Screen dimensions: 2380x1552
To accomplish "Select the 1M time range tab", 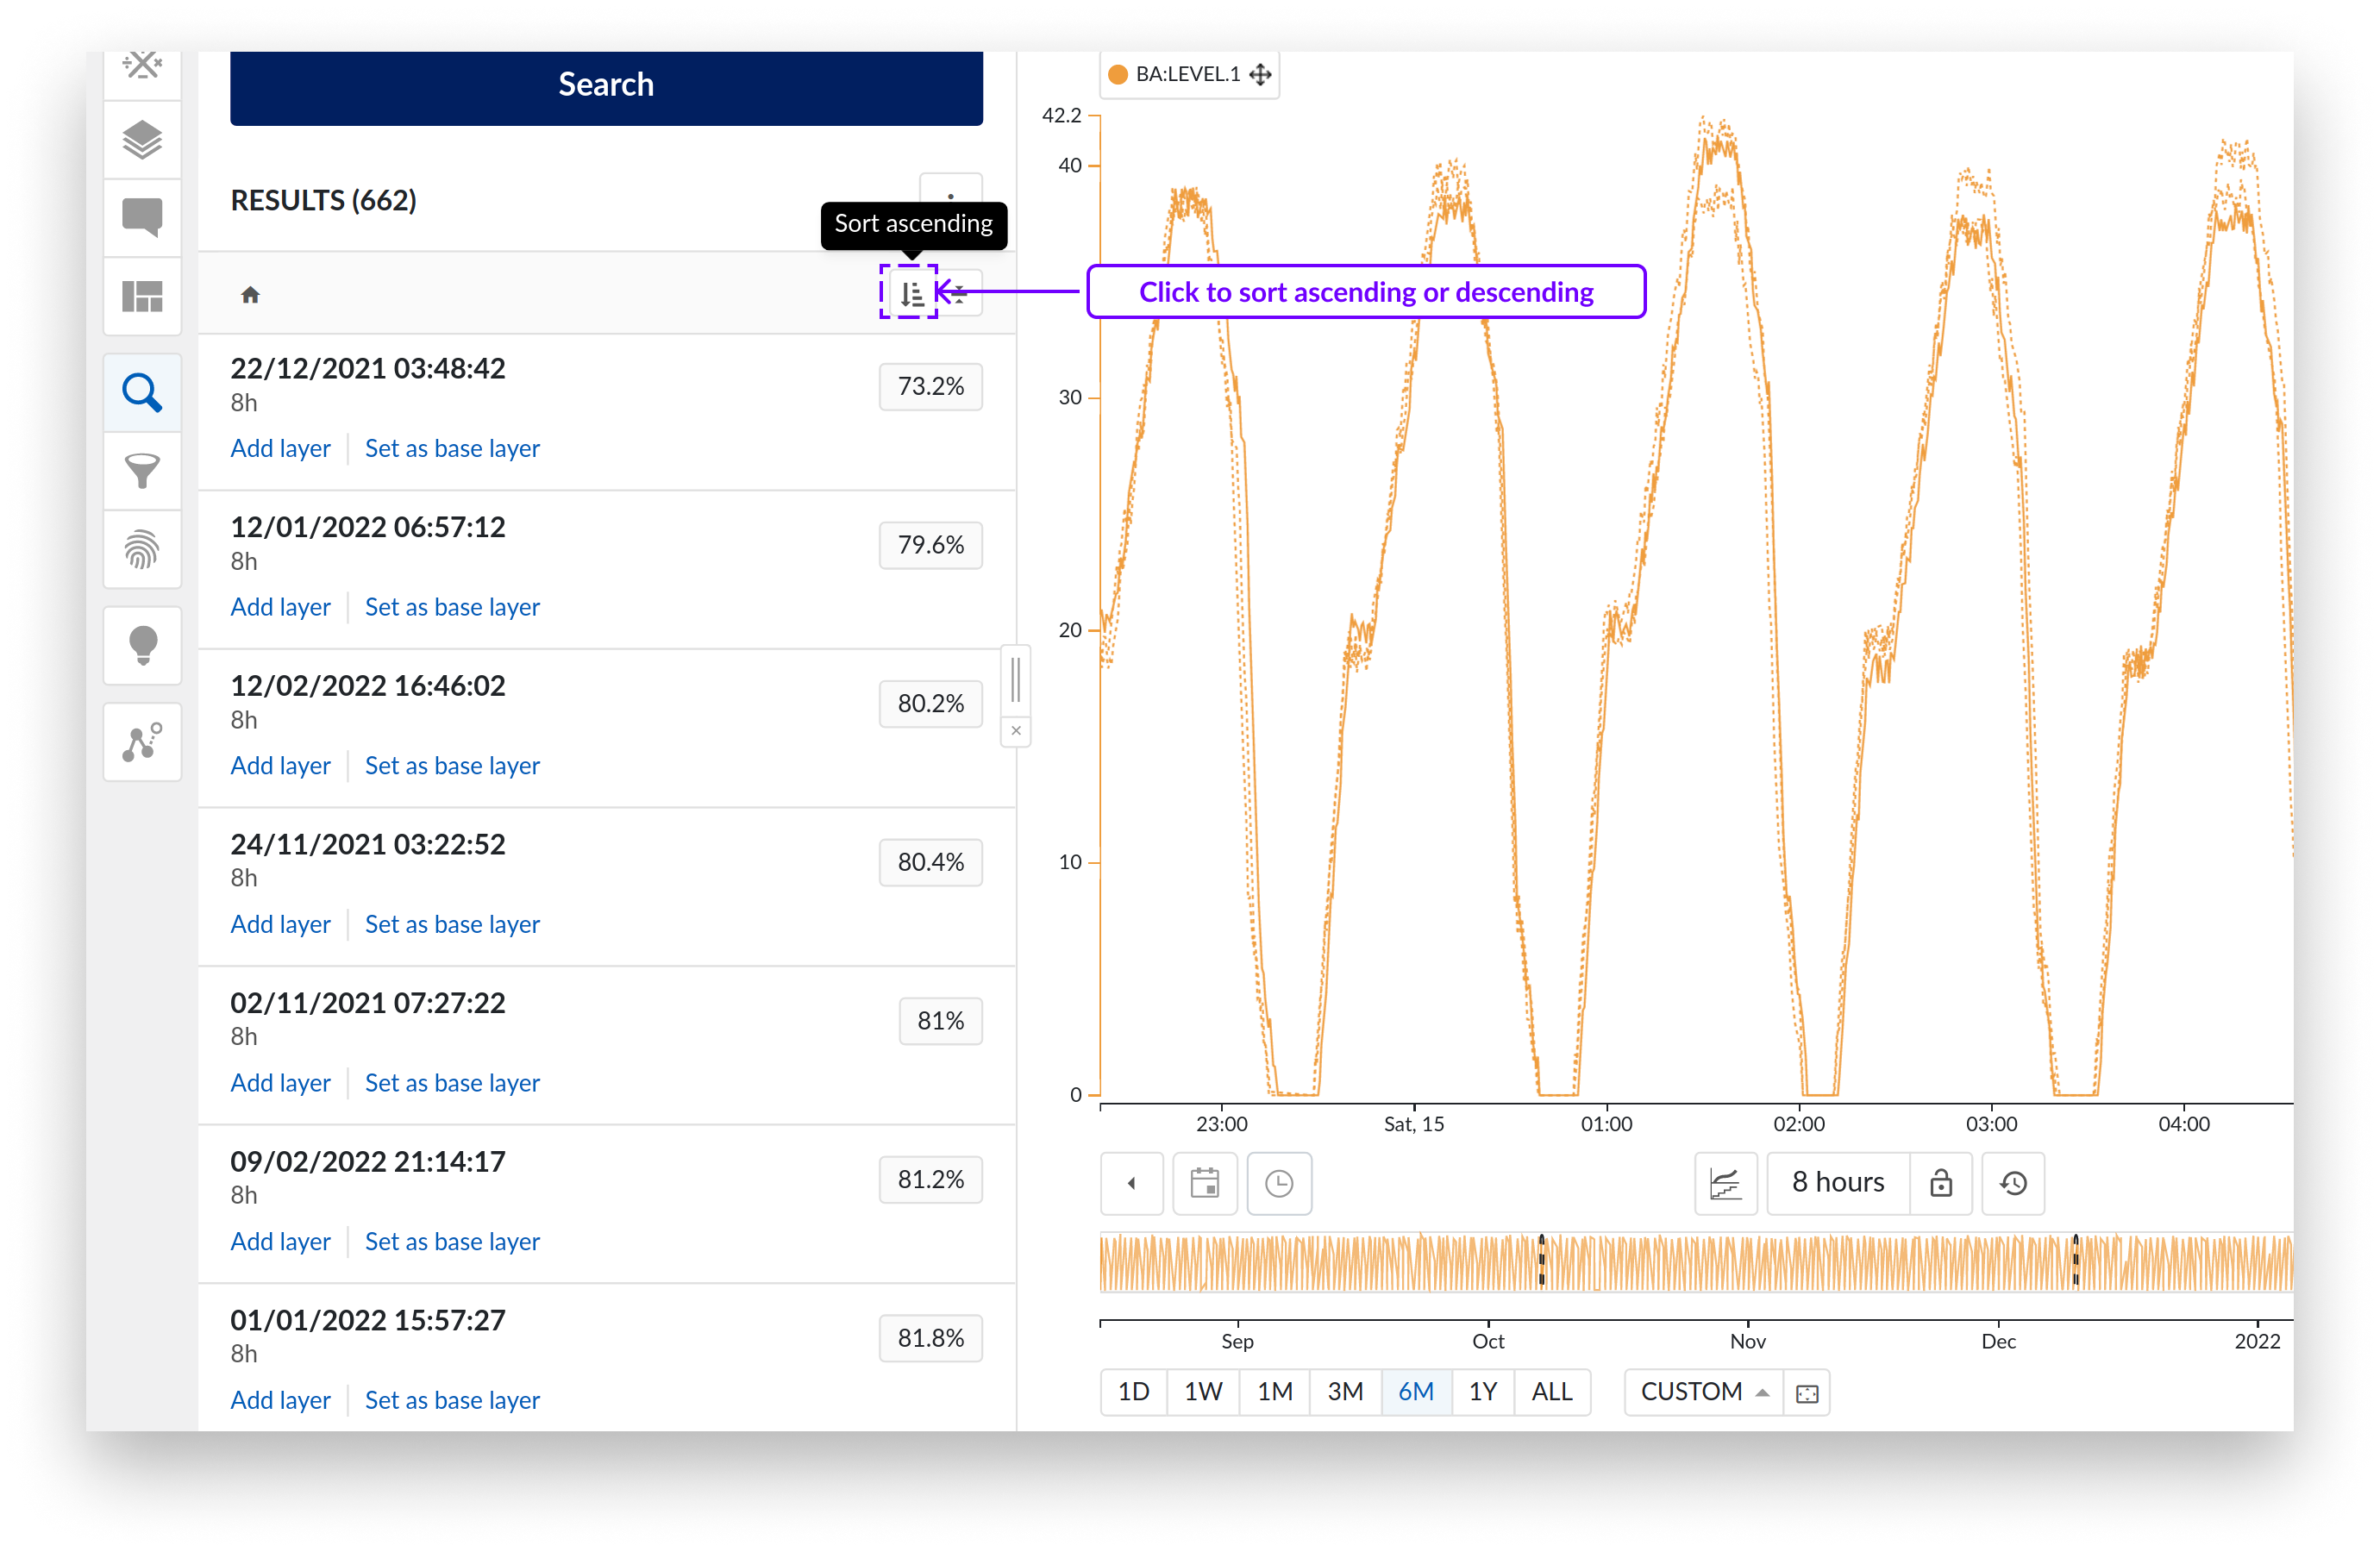I will tap(1274, 1391).
